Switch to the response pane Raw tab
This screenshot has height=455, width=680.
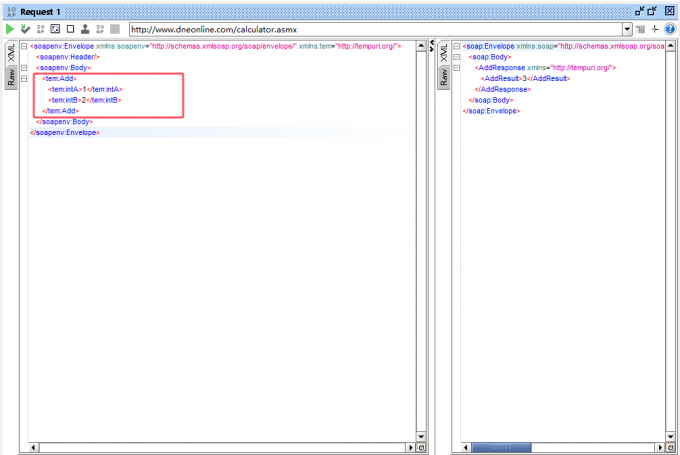443,77
